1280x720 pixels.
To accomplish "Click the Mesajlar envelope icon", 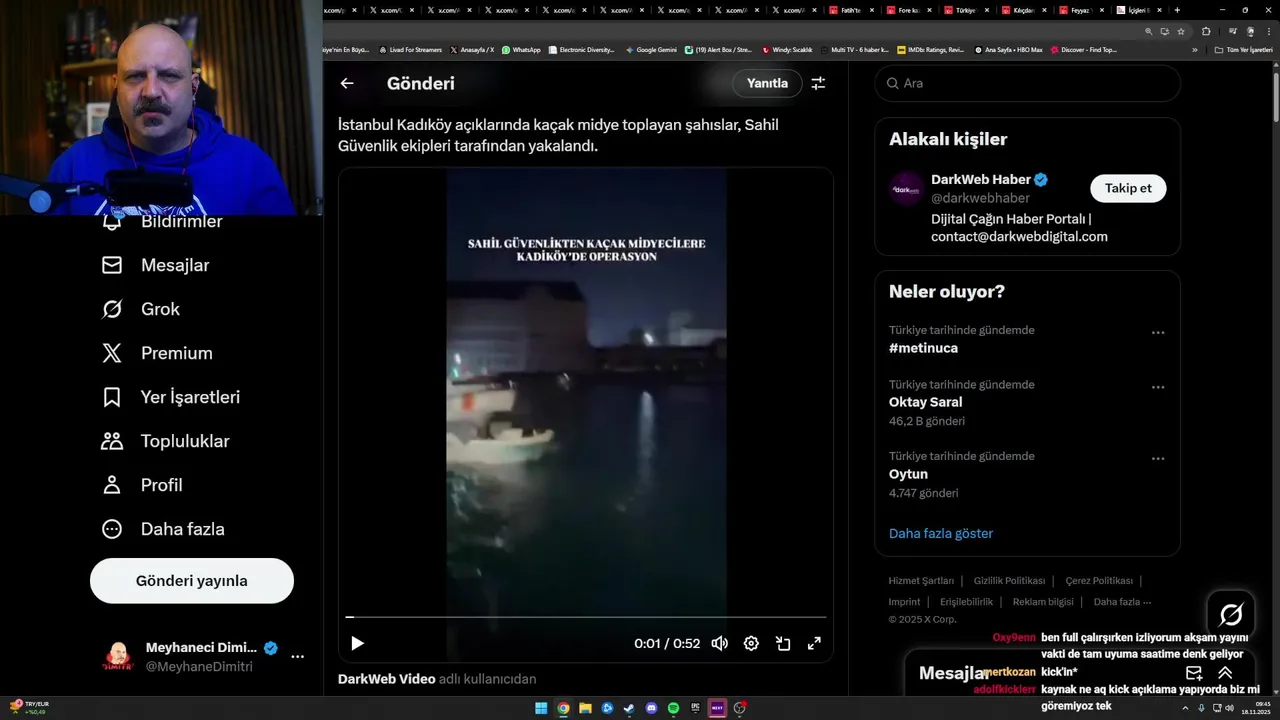I will (112, 265).
